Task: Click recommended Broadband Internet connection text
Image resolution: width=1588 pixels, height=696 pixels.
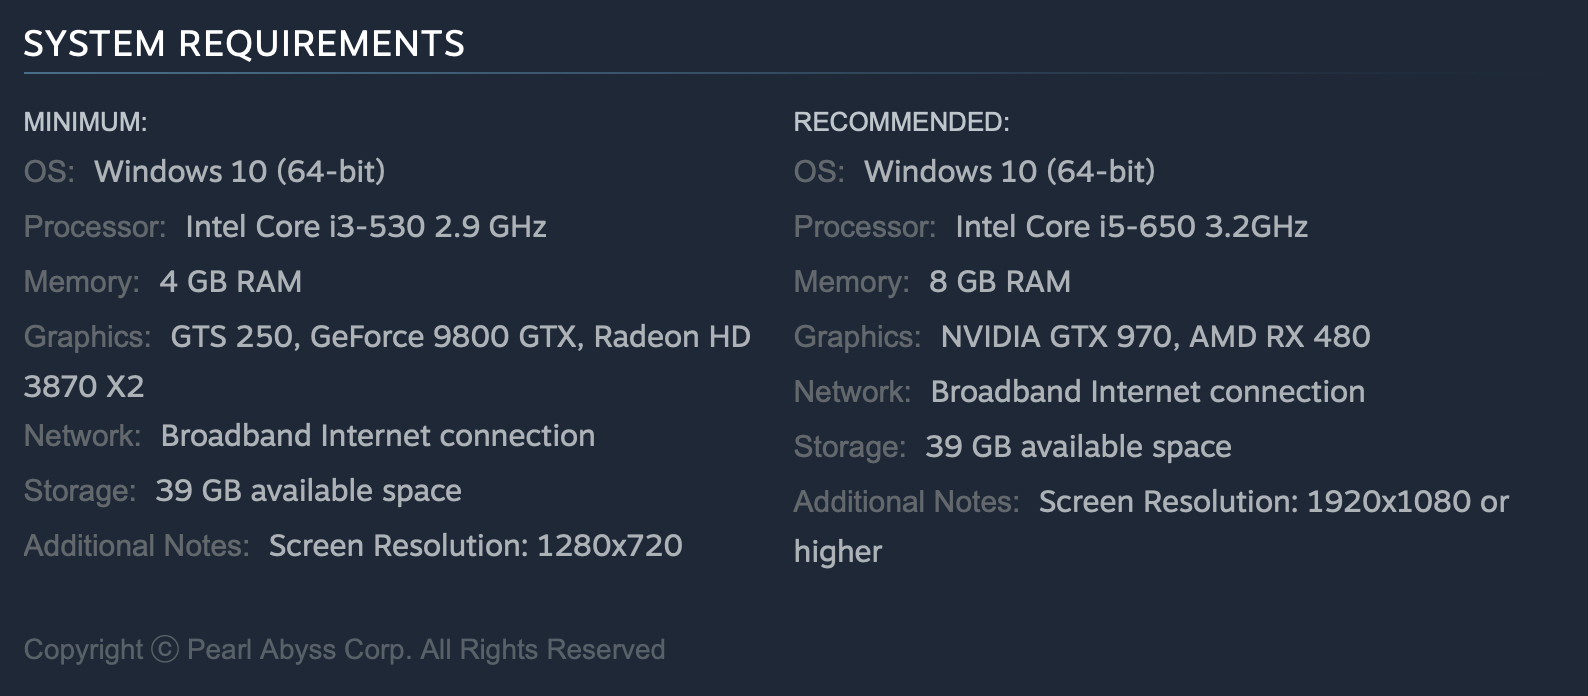Action: coord(1147,392)
